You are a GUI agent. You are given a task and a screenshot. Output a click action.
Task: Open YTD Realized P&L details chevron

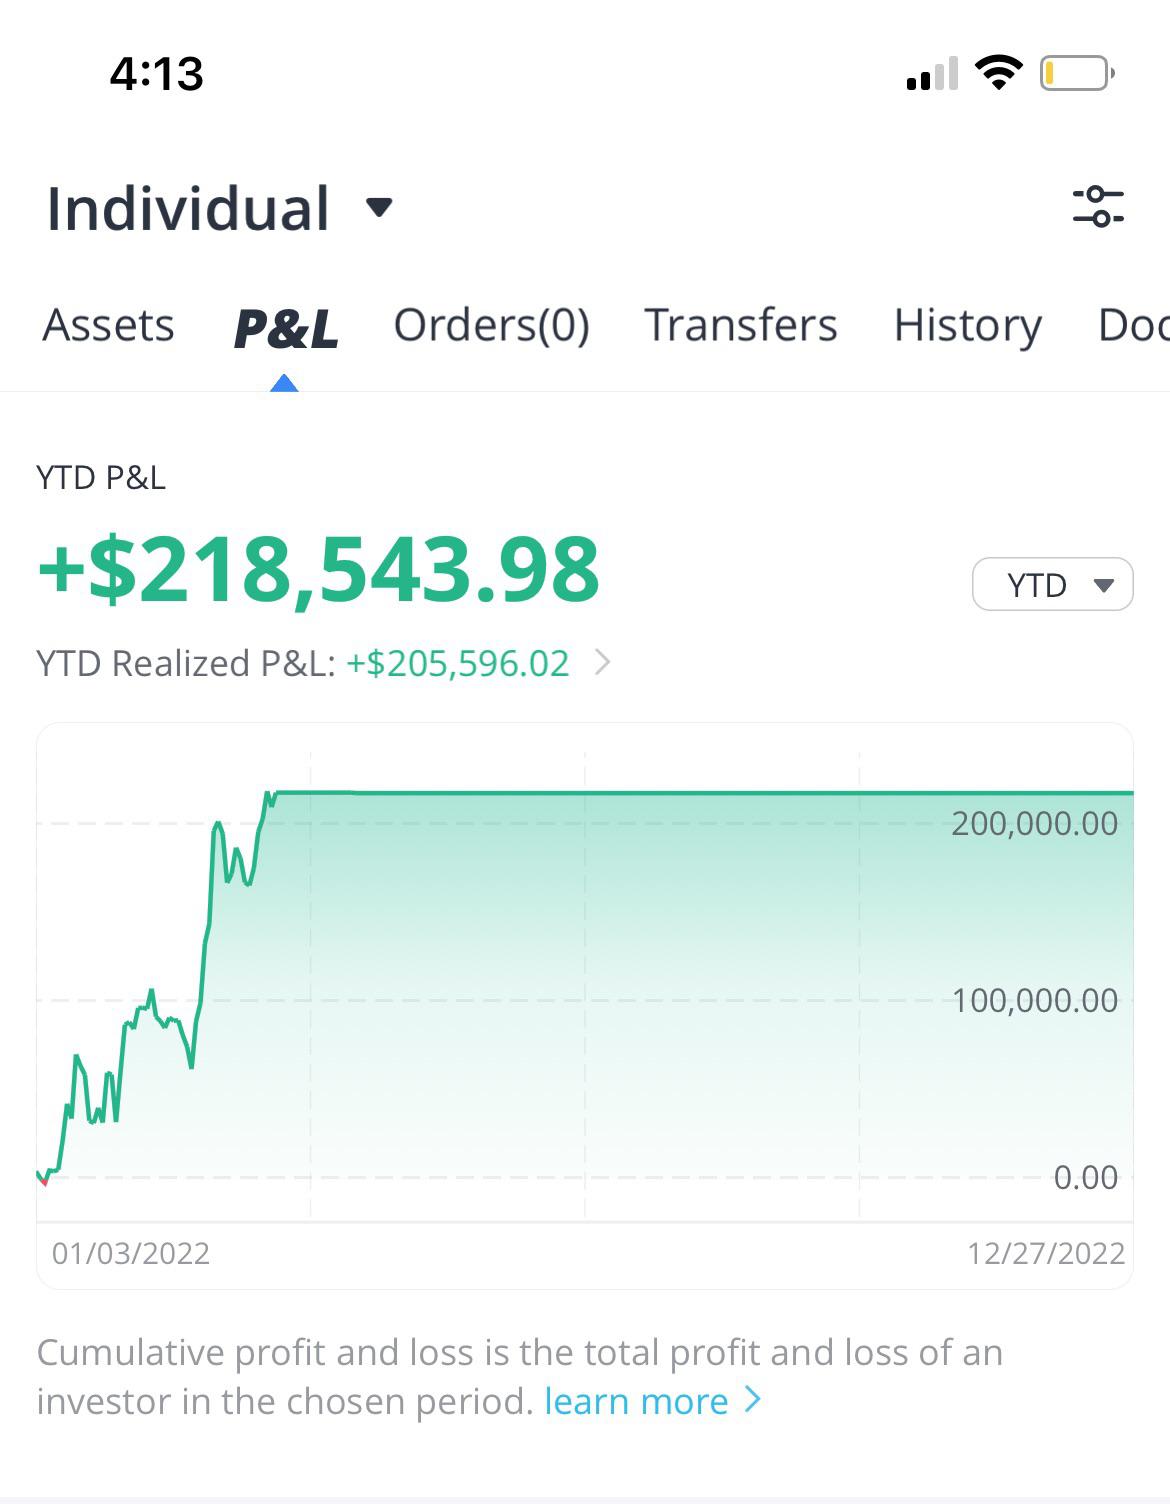[x=602, y=663]
